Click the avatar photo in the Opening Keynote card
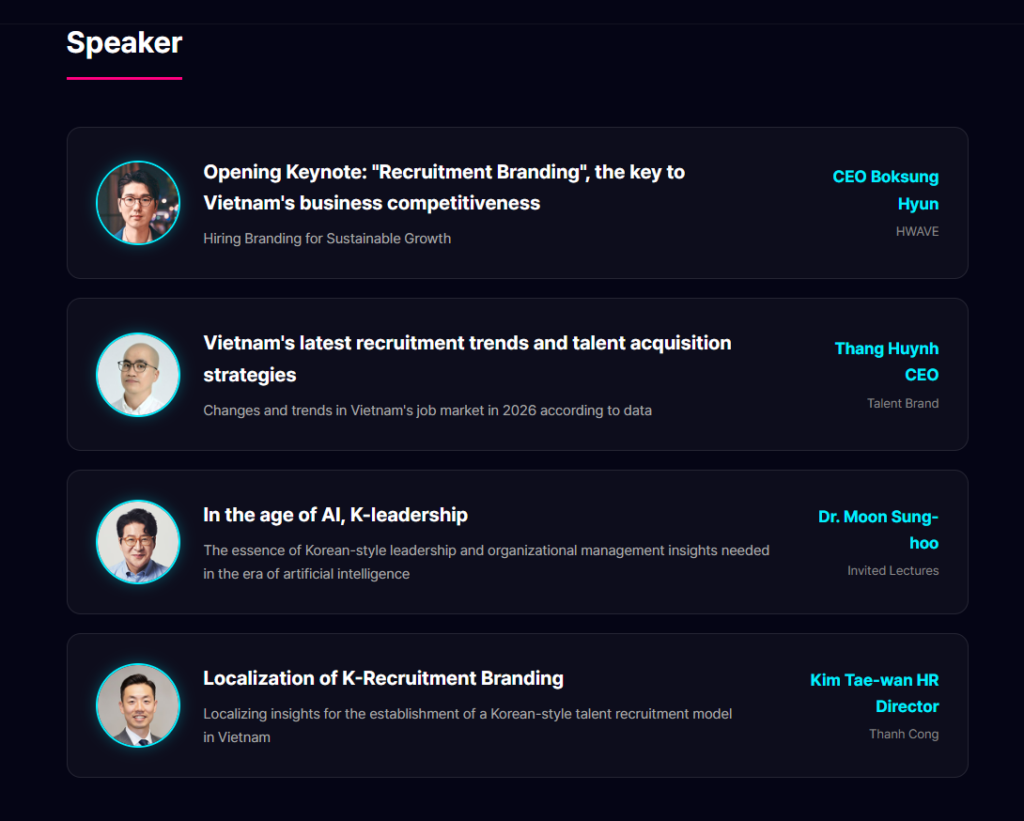This screenshot has height=821, width=1024. pos(138,203)
